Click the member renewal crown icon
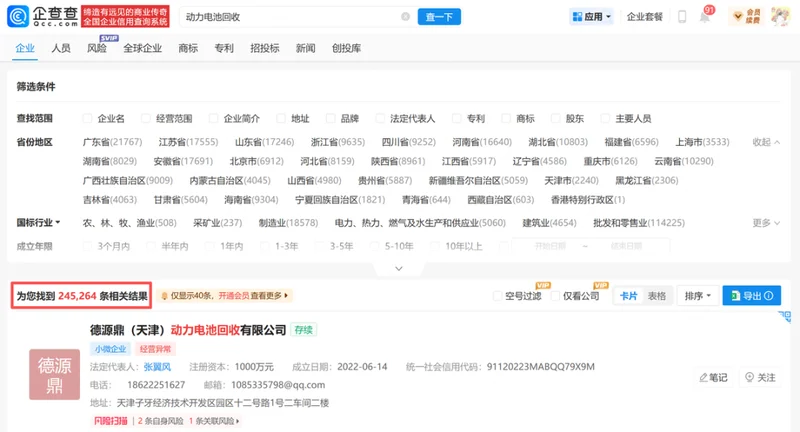 point(737,16)
